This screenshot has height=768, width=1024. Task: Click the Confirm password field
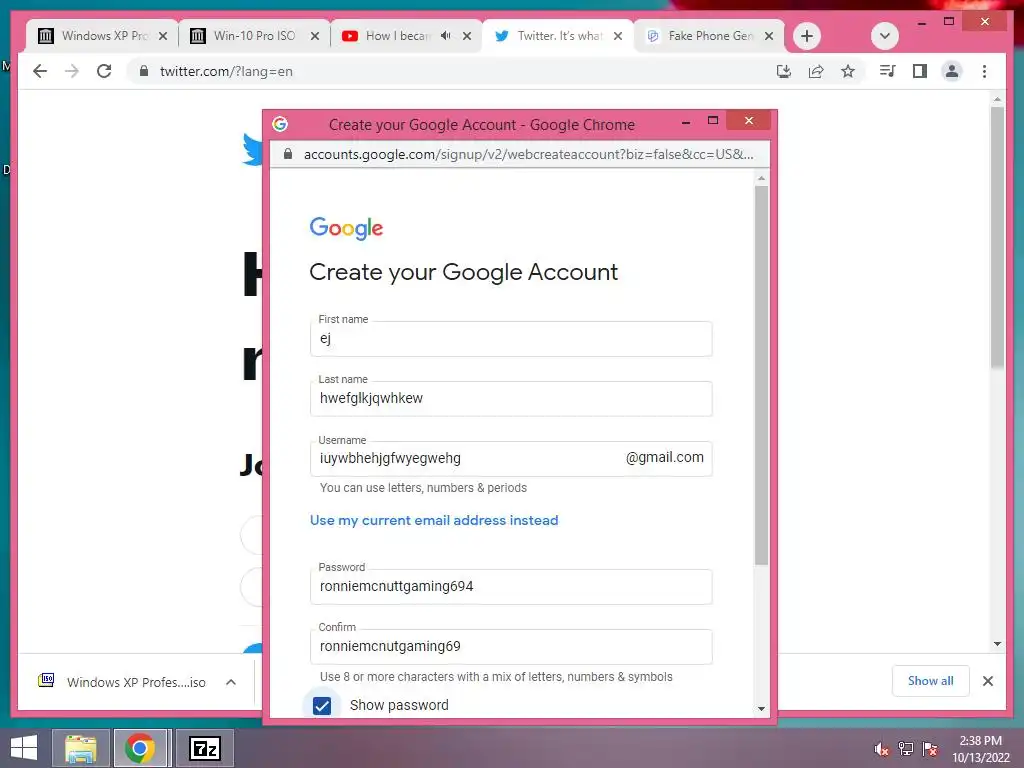click(x=511, y=647)
